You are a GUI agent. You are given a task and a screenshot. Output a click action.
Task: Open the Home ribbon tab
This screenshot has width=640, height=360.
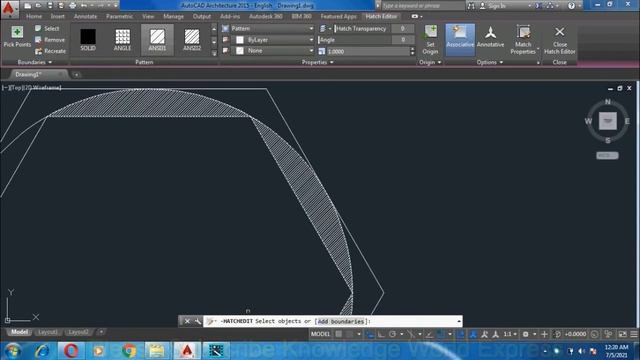pyautogui.click(x=34, y=16)
